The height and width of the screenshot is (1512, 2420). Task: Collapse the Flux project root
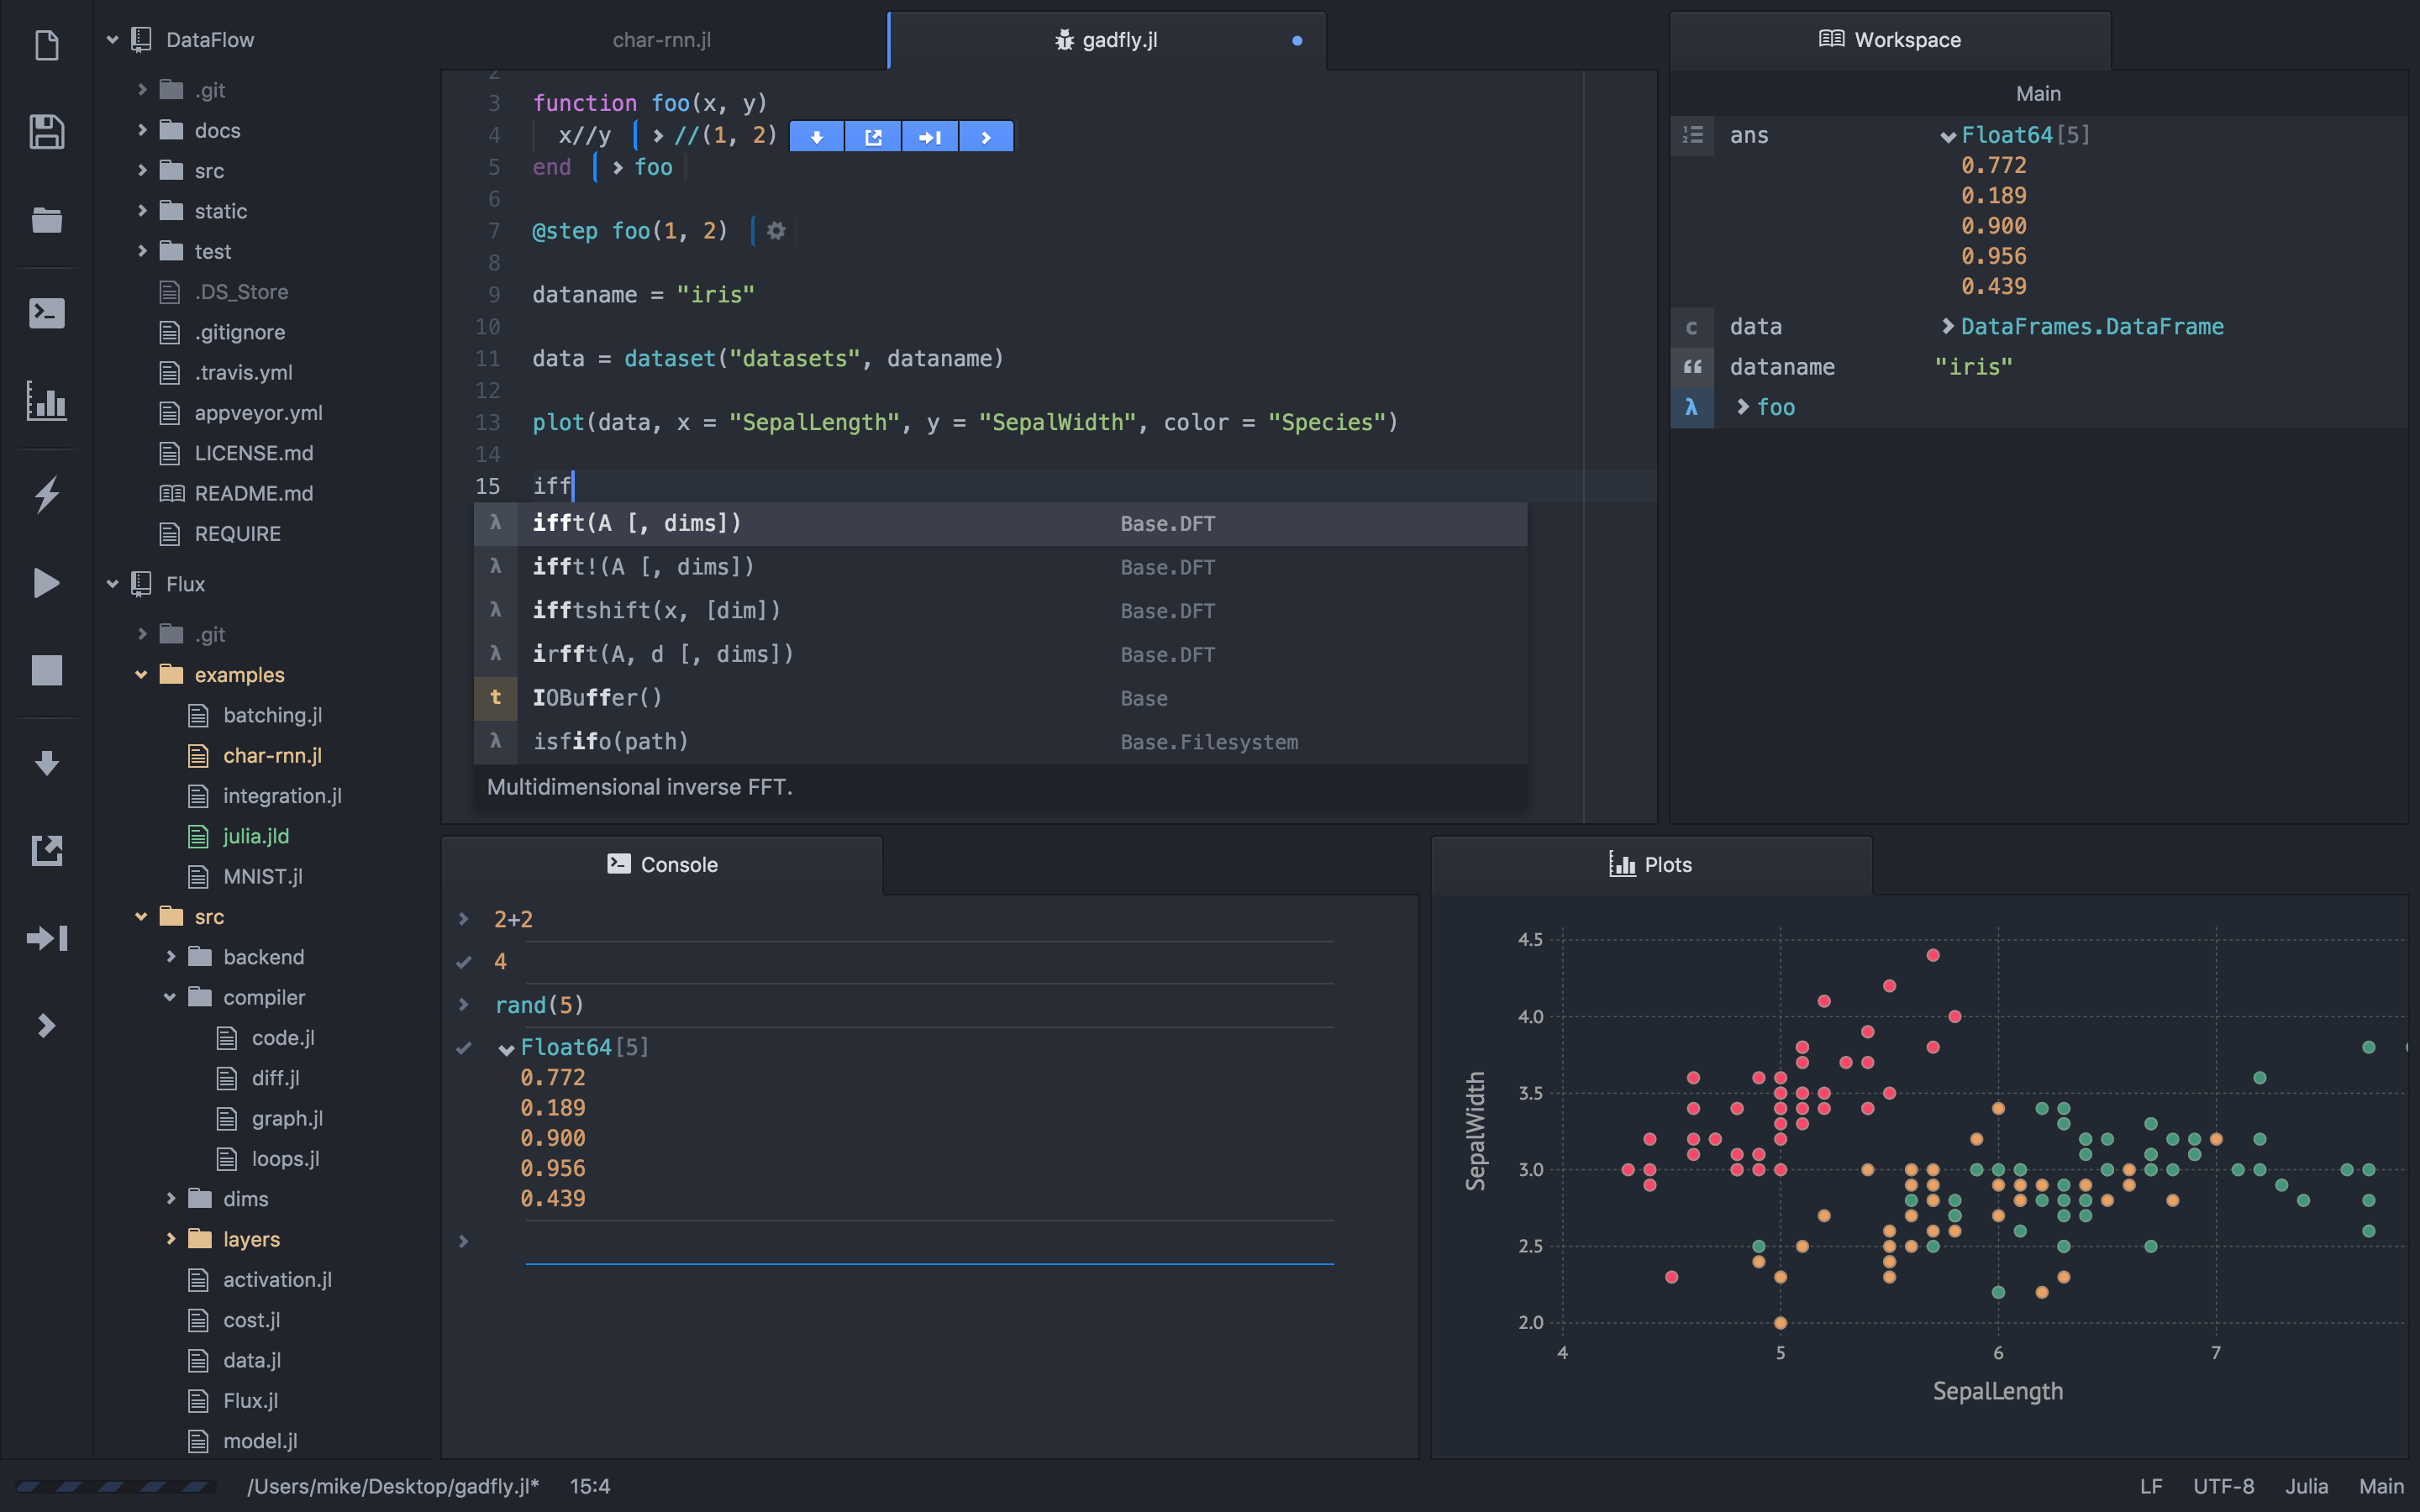click(113, 584)
